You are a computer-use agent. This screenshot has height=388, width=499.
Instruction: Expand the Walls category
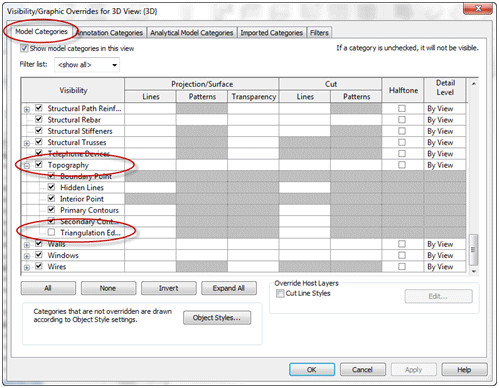click(27, 245)
